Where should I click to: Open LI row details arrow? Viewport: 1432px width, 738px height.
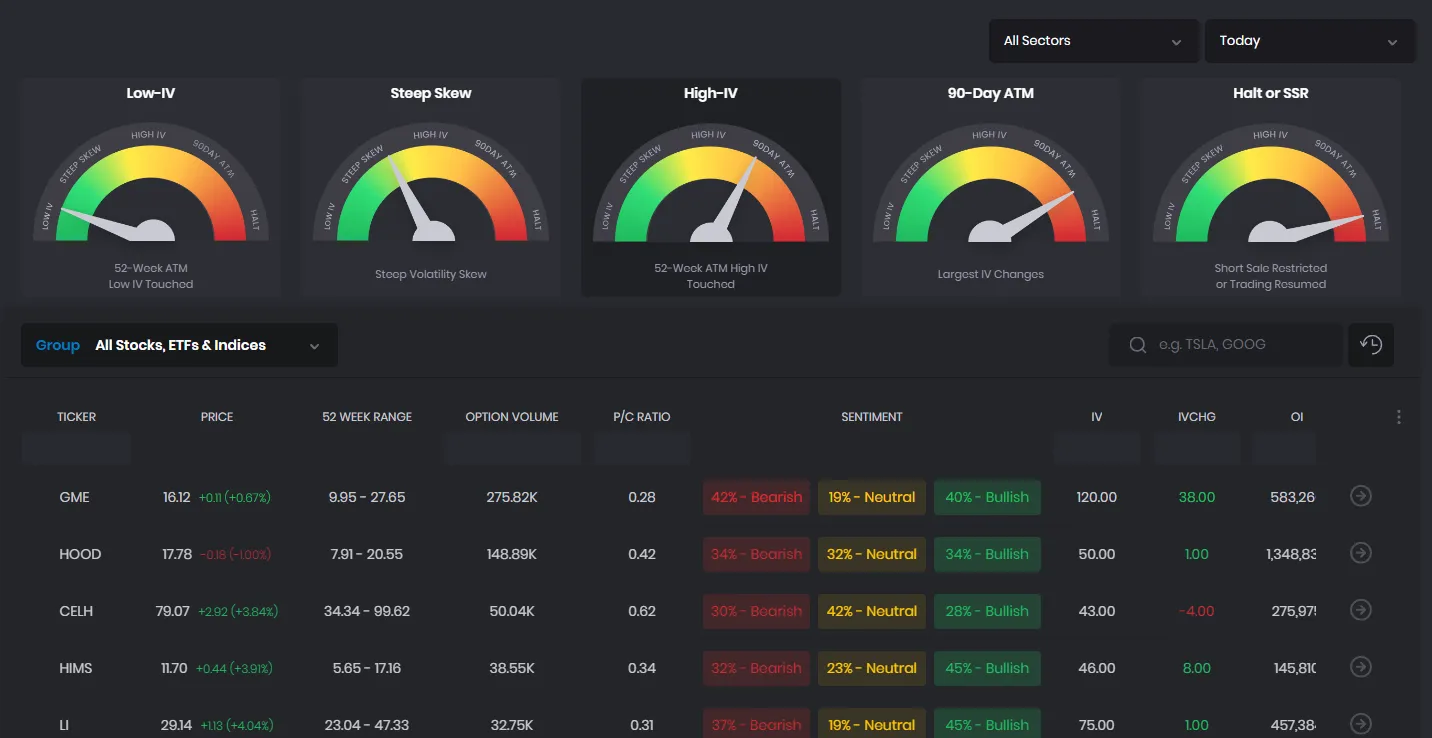[1360, 724]
